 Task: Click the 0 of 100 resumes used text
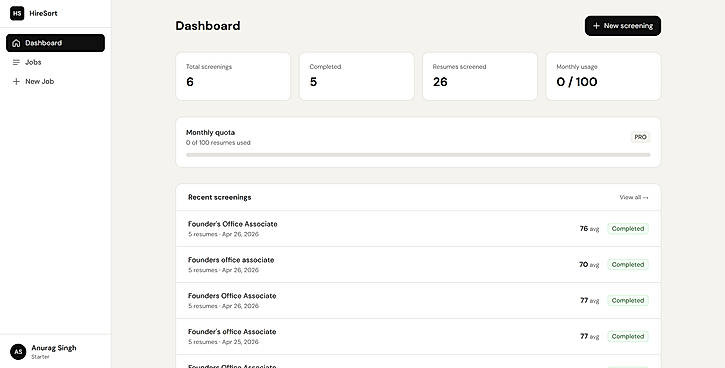click(218, 143)
